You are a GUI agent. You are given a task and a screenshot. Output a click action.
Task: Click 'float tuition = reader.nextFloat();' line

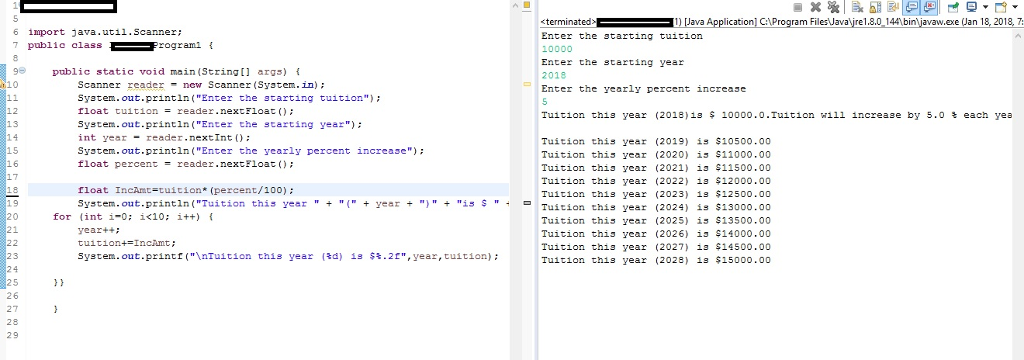[185, 111]
